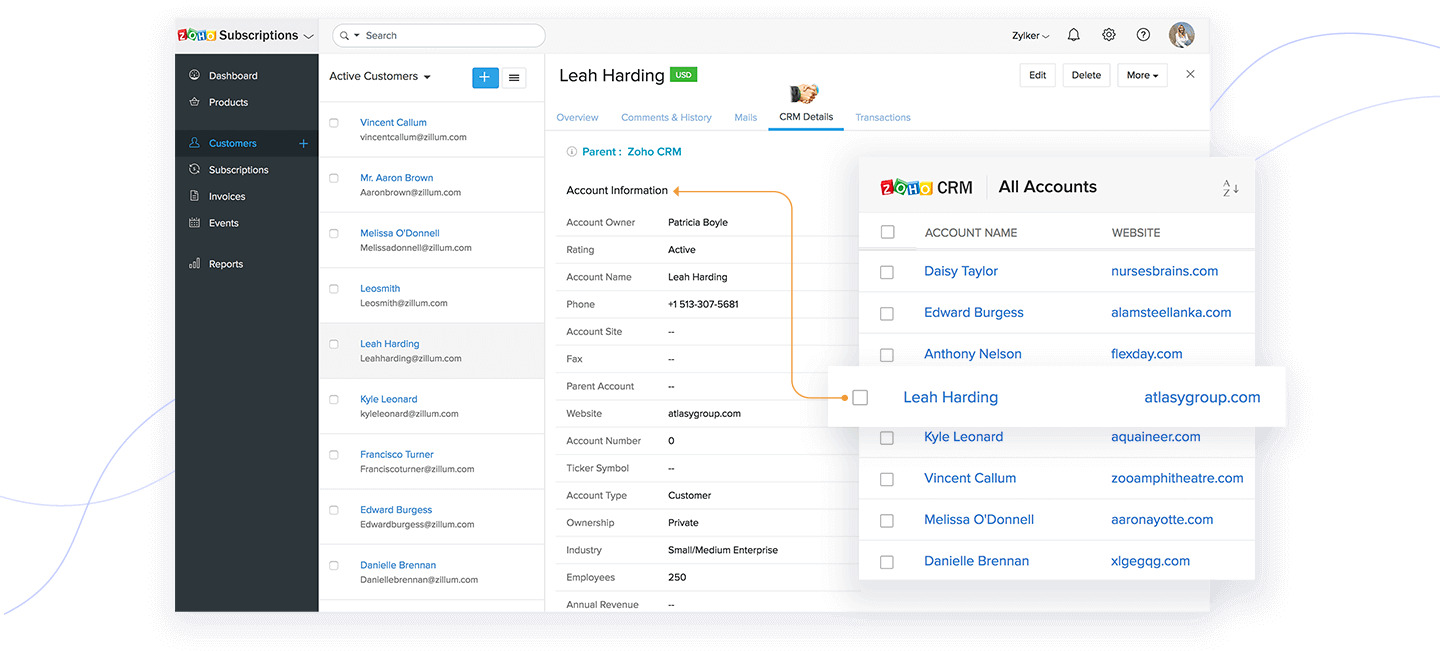This screenshot has width=1440, height=651.
Task: Click the Dashboard sidebar icon
Action: (194, 76)
